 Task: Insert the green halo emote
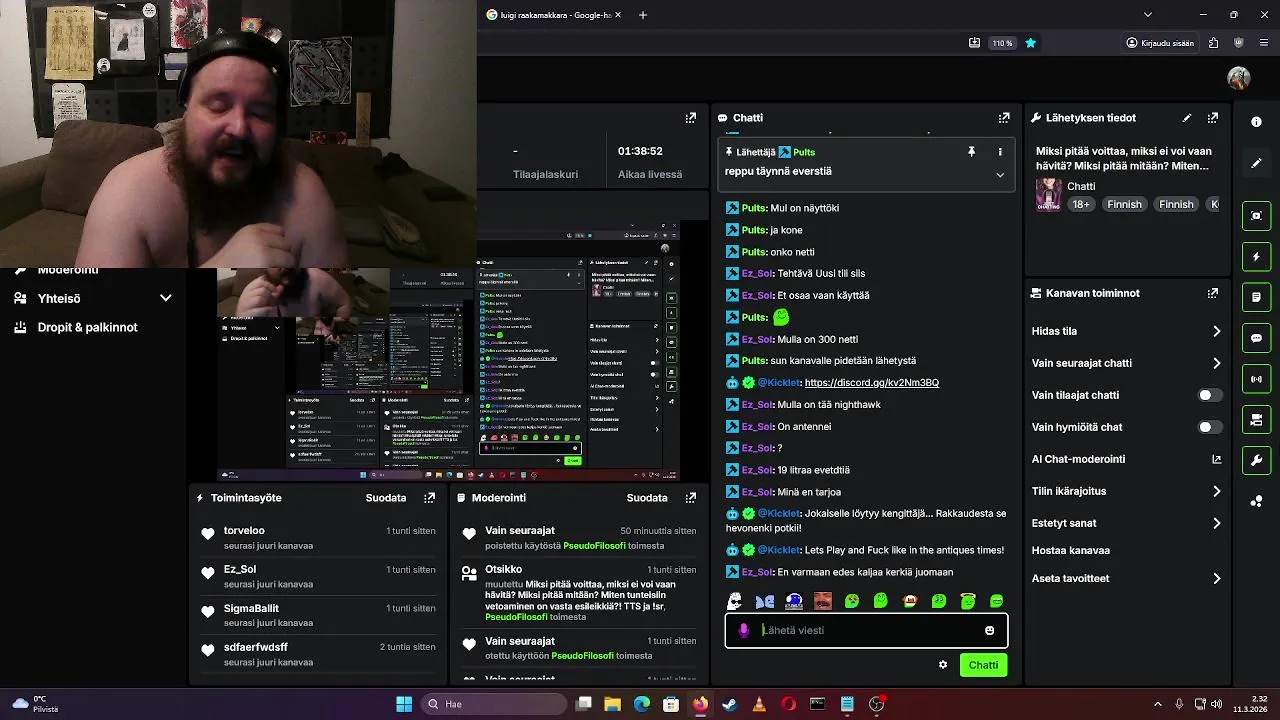(968, 601)
